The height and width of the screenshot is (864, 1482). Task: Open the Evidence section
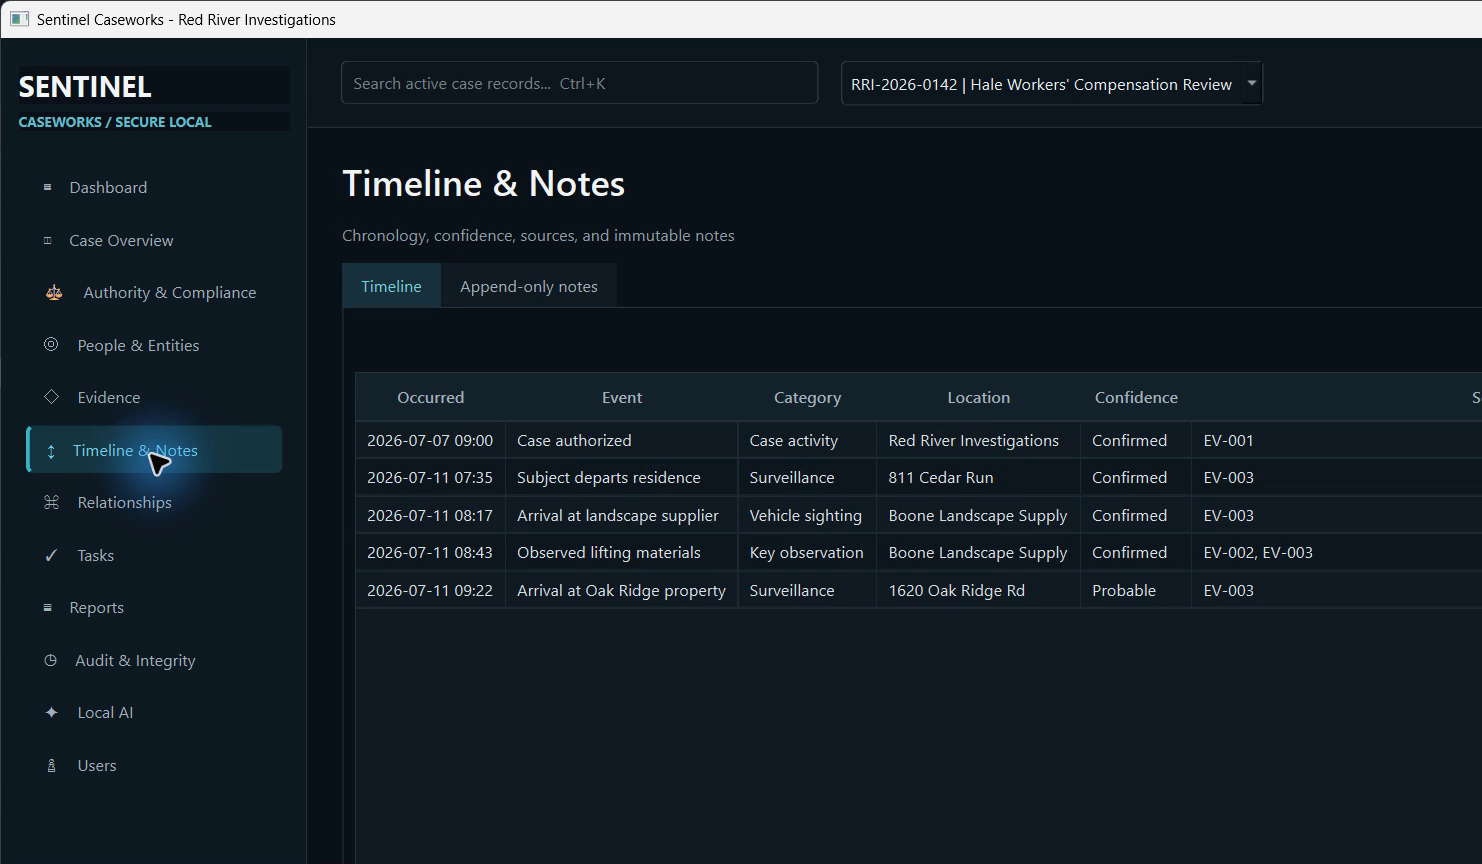point(154,397)
